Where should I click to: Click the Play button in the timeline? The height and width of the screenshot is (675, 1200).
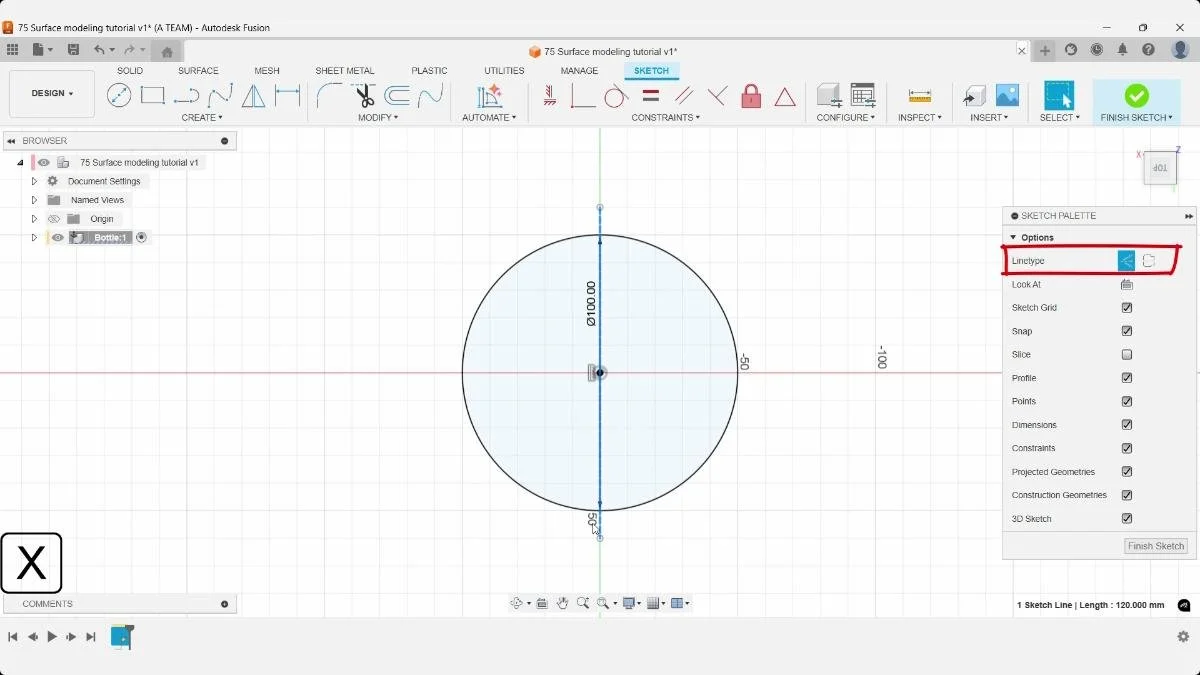click(x=52, y=637)
